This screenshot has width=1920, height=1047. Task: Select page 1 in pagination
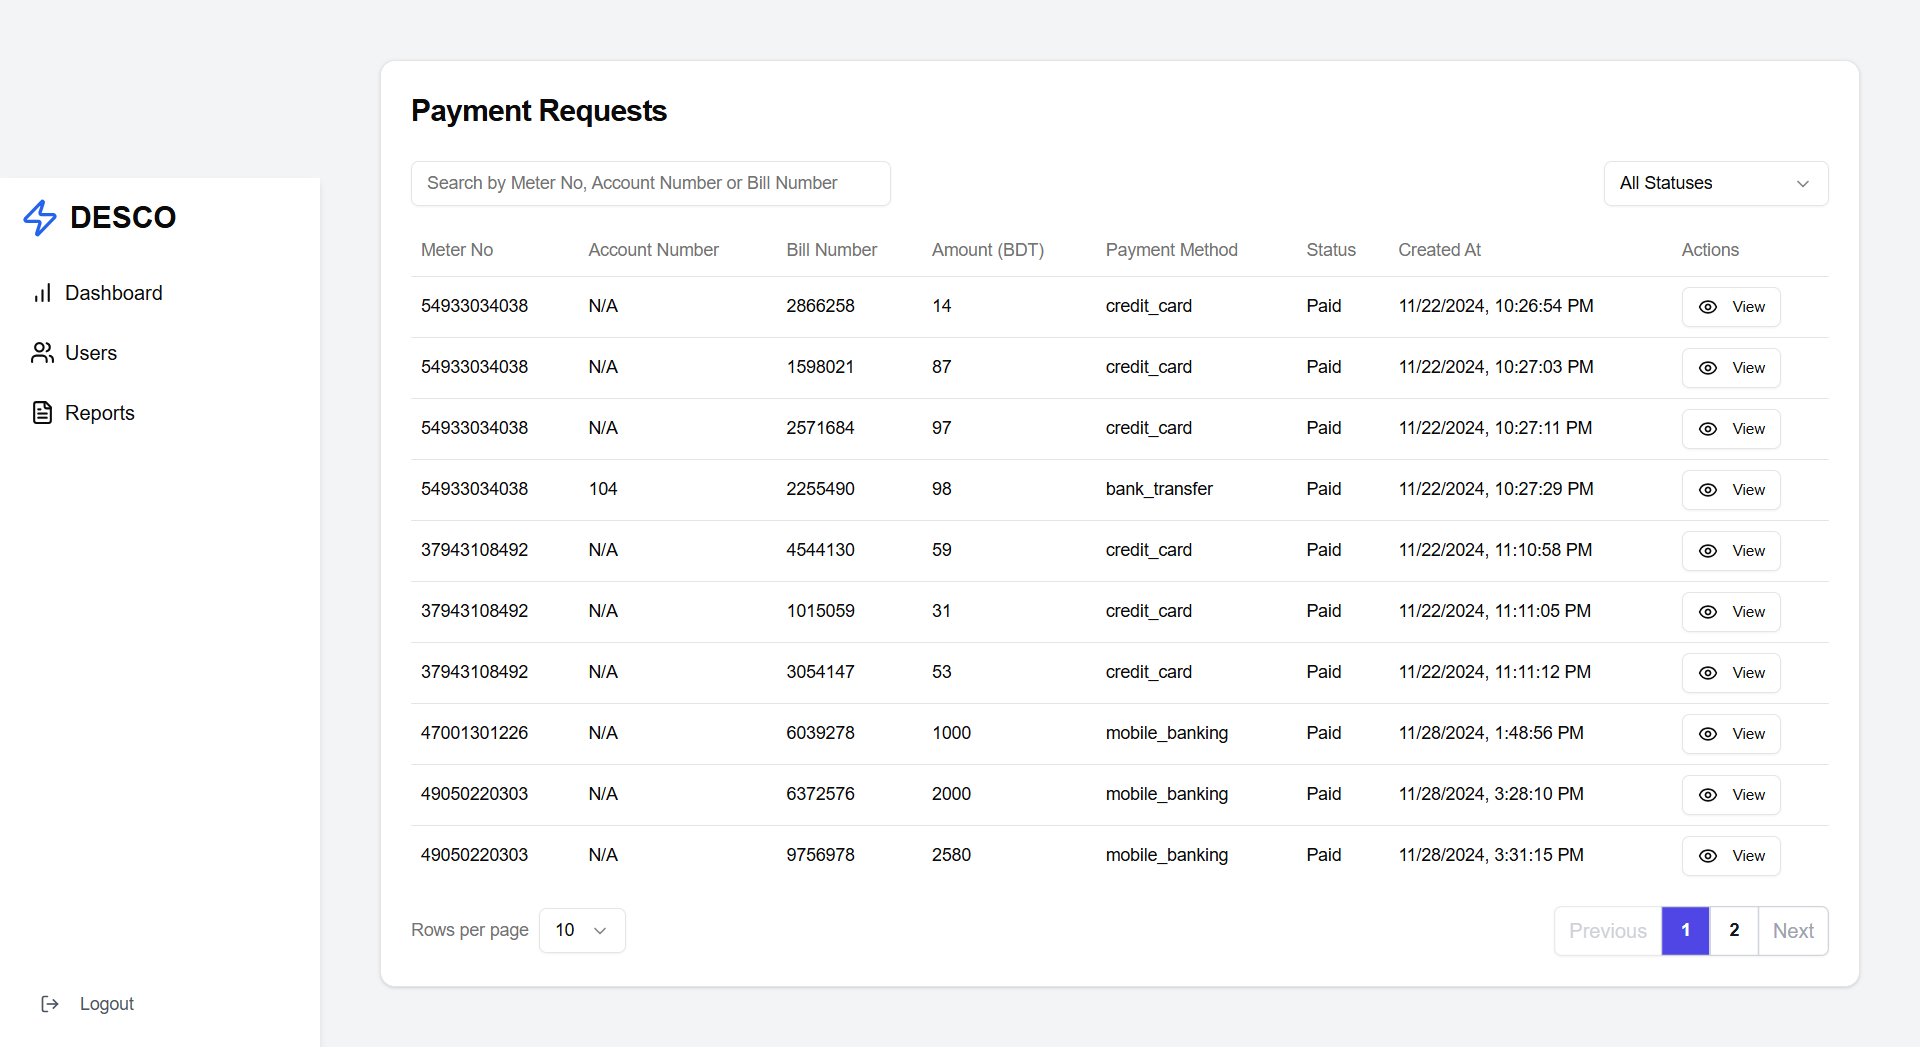(1685, 931)
